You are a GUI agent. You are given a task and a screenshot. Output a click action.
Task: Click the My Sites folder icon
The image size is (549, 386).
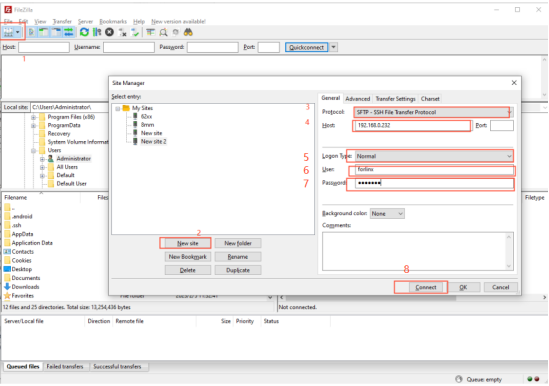[x=126, y=108]
